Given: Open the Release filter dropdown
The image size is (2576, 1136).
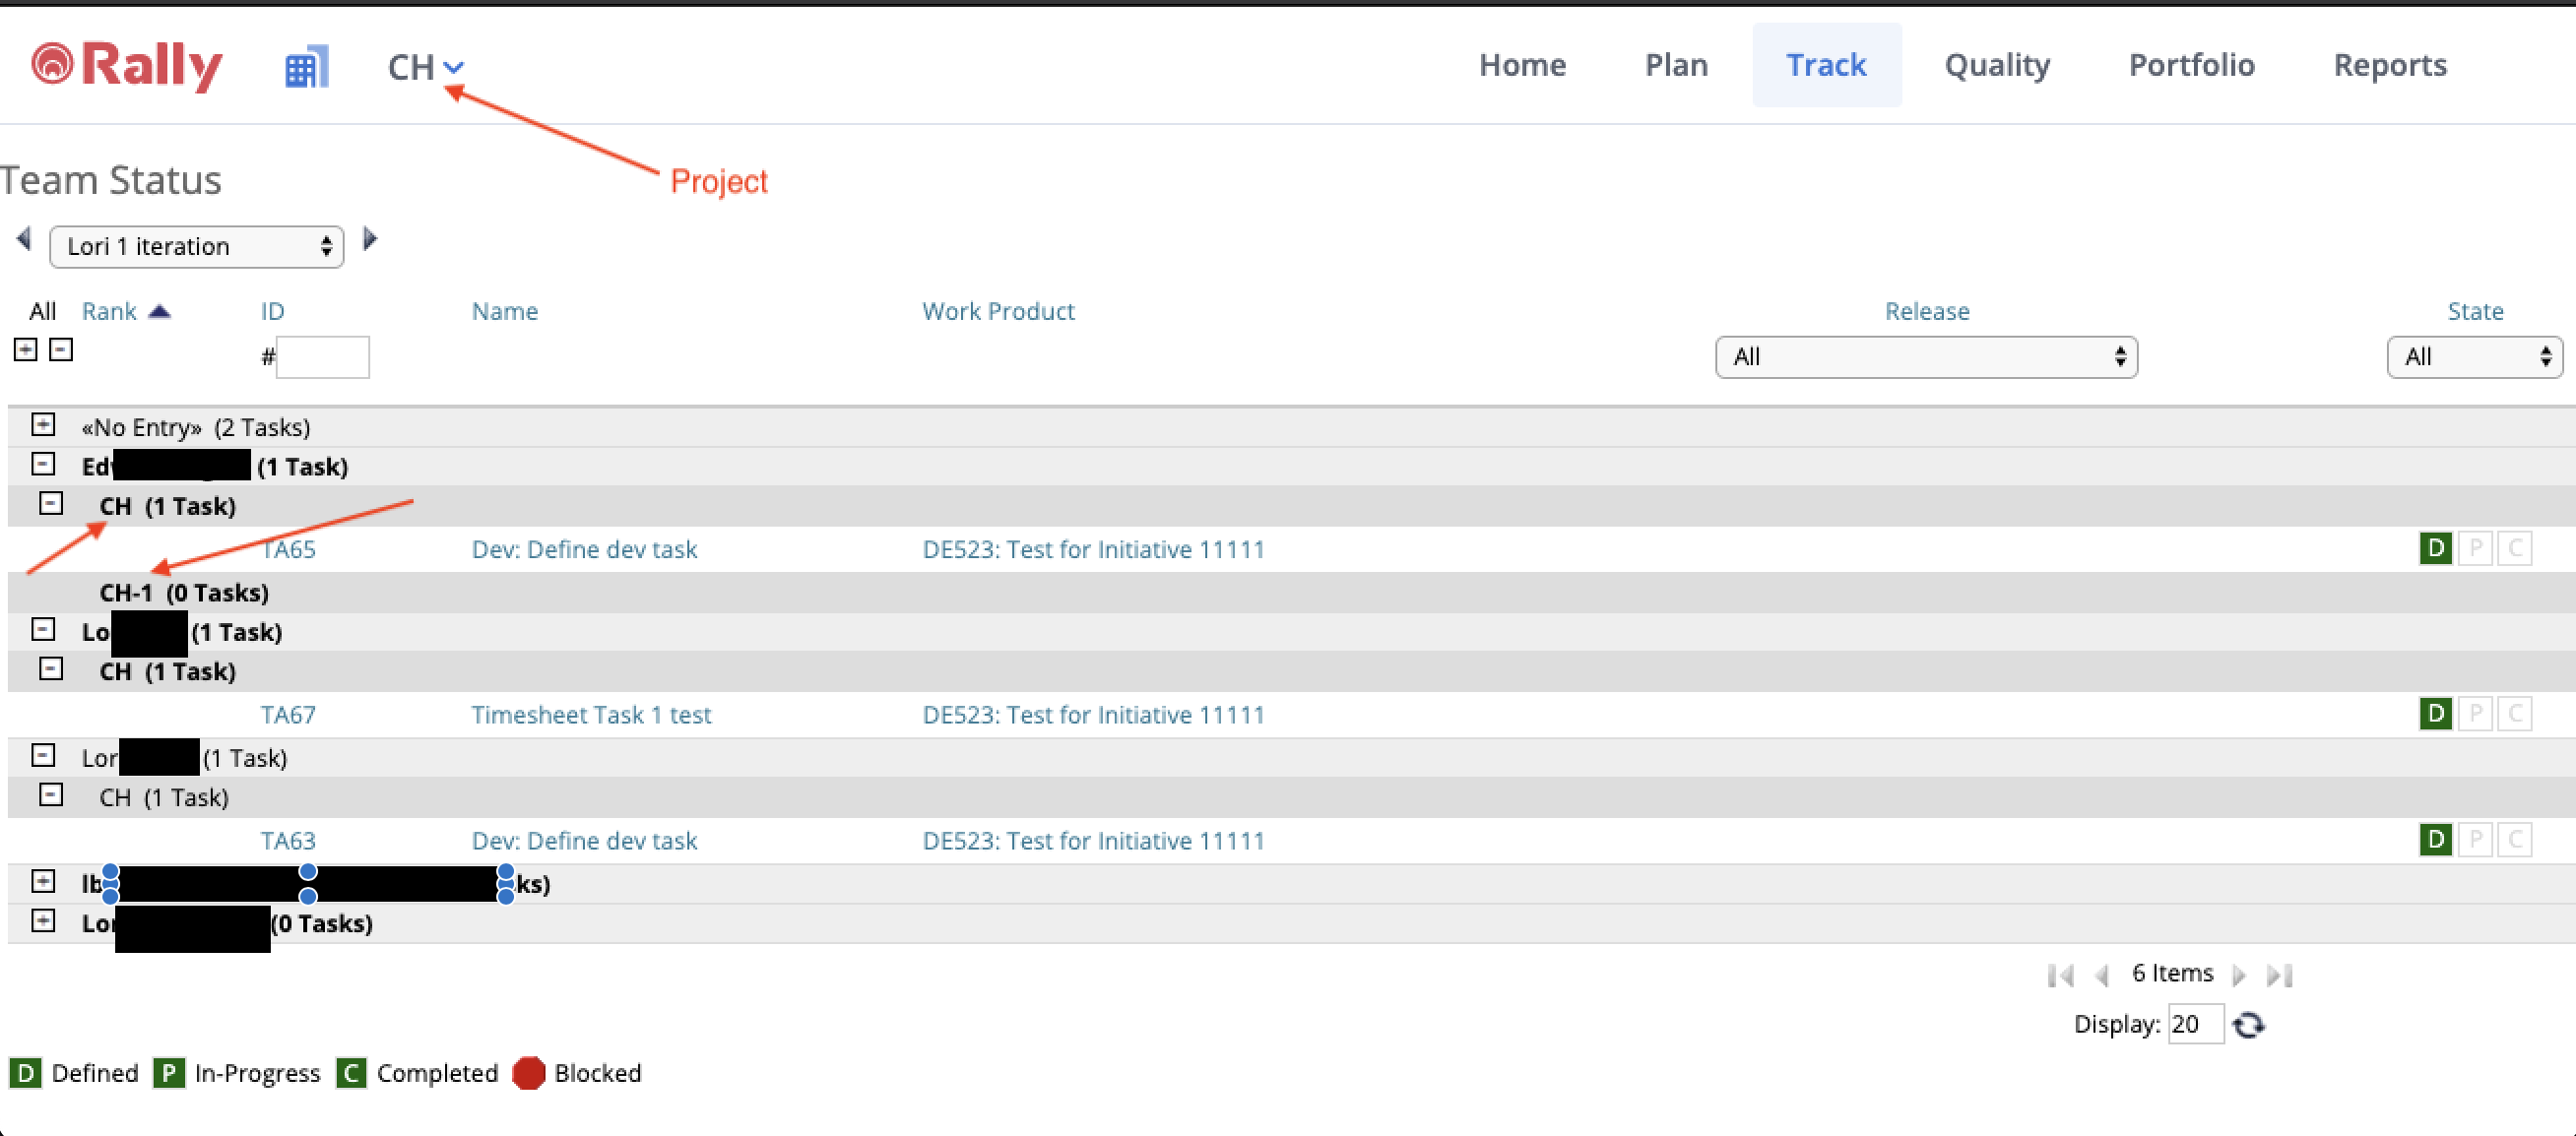Looking at the screenshot, I should click(1925, 357).
